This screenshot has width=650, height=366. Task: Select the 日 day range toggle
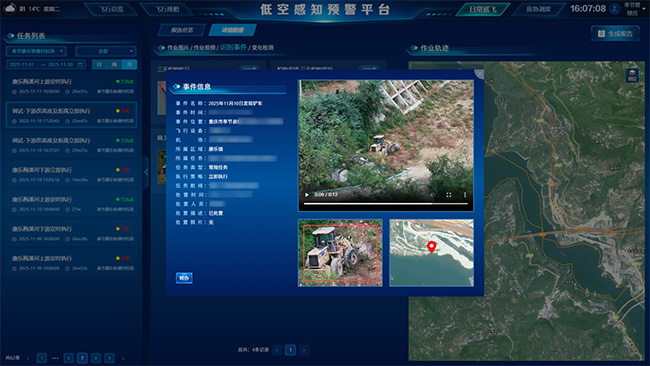pyautogui.click(x=99, y=65)
